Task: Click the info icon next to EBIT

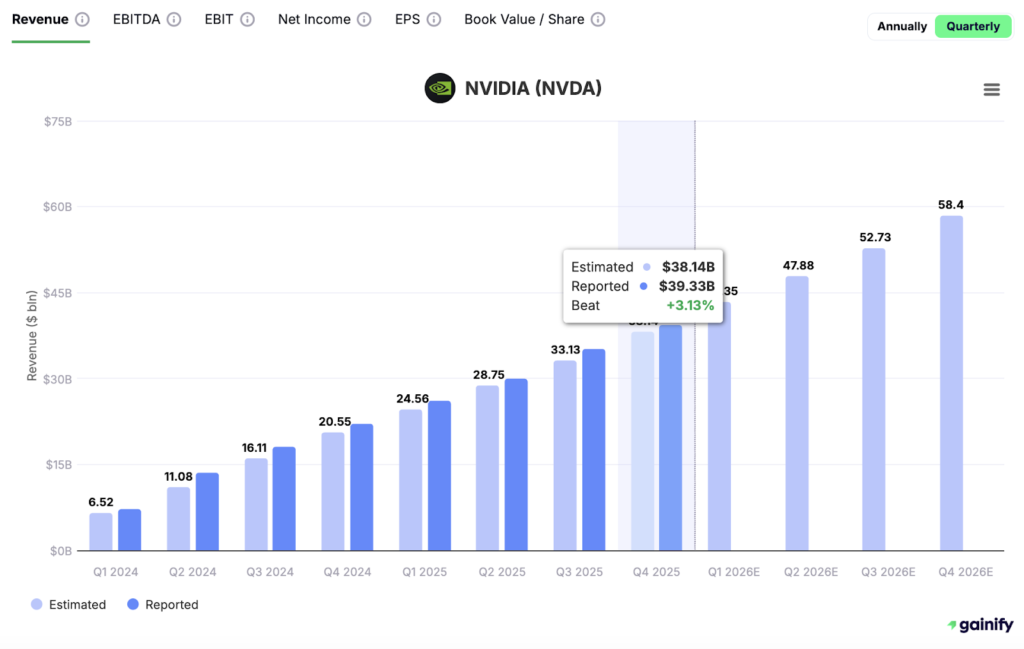Action: click(247, 20)
